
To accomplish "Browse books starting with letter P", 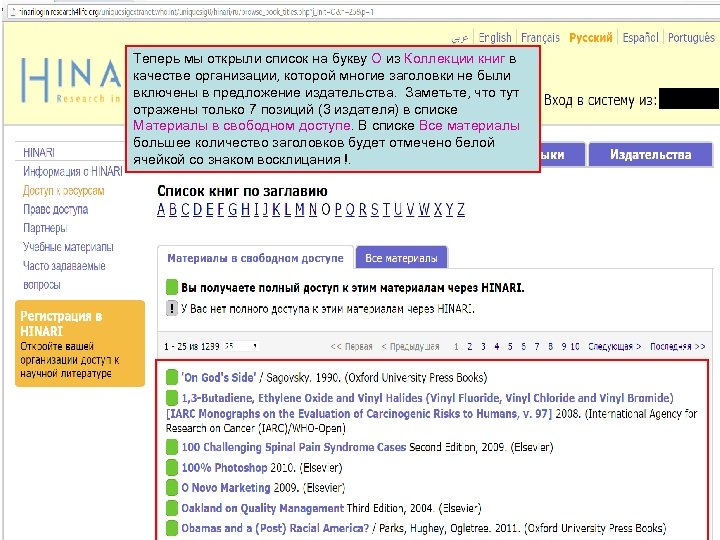I will [338, 209].
